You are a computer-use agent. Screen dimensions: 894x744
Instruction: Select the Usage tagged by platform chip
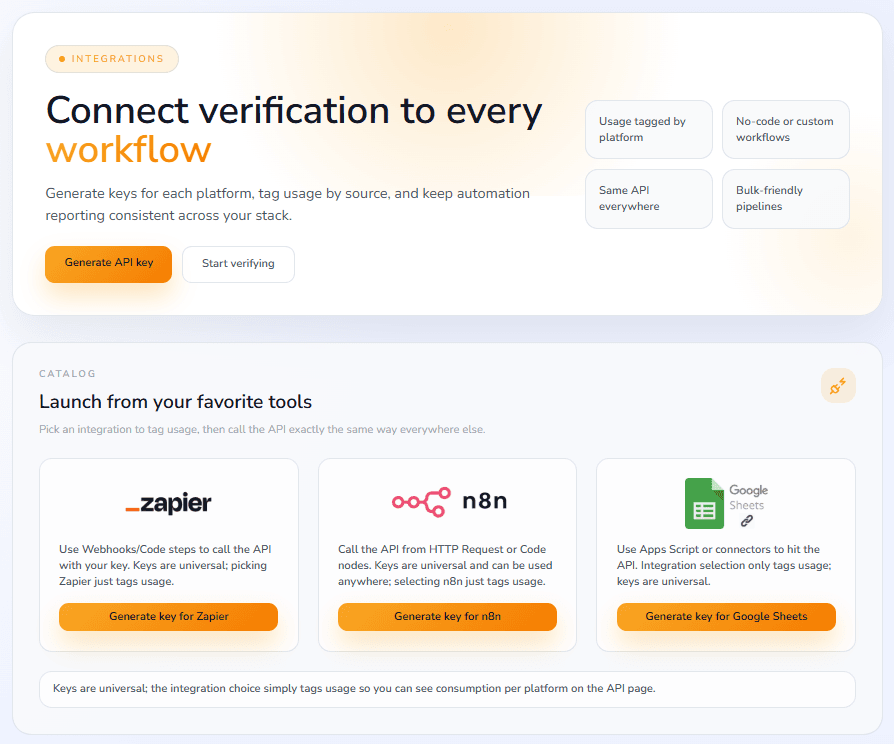[x=649, y=129]
